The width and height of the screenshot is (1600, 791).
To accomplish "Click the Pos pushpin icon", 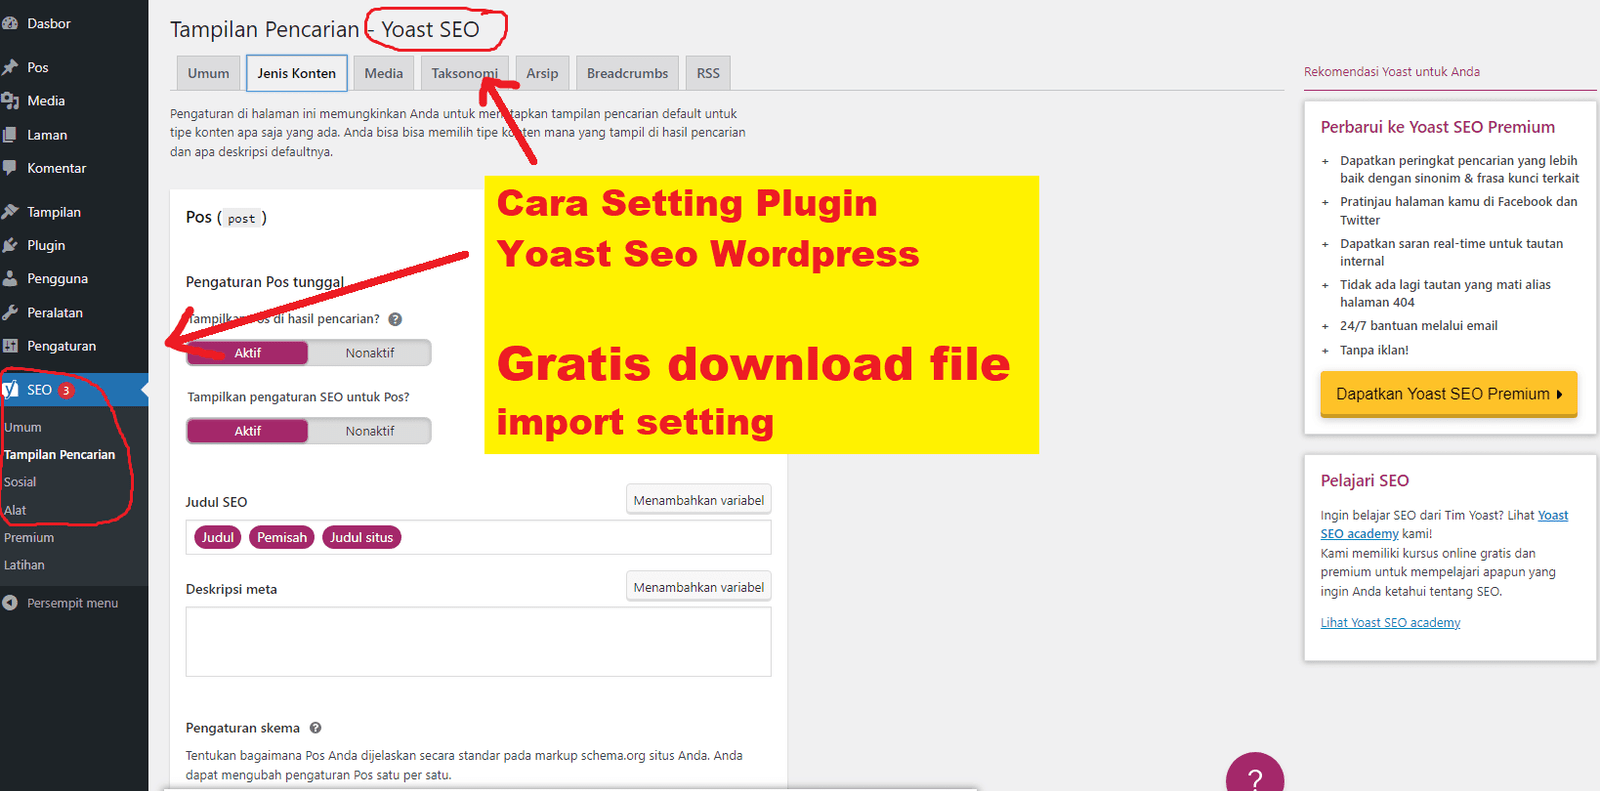I will (10, 67).
